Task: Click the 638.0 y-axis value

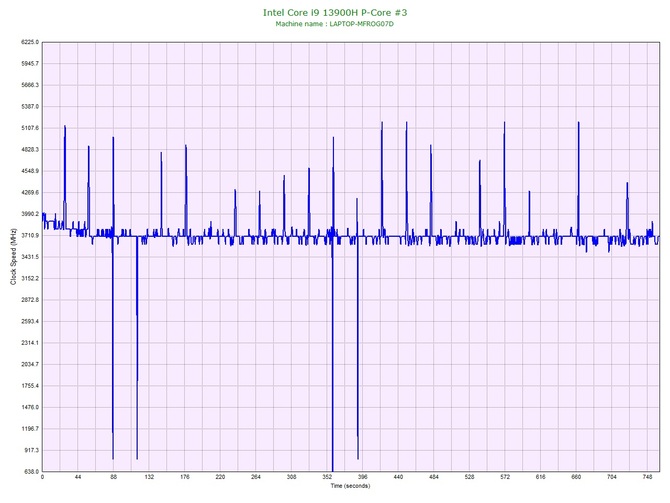Action: pyautogui.click(x=31, y=472)
